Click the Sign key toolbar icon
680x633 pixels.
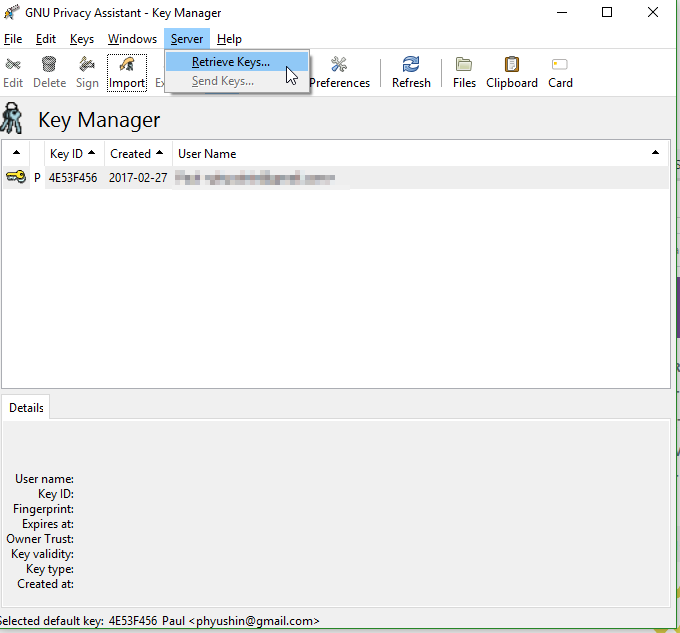[x=87, y=64]
